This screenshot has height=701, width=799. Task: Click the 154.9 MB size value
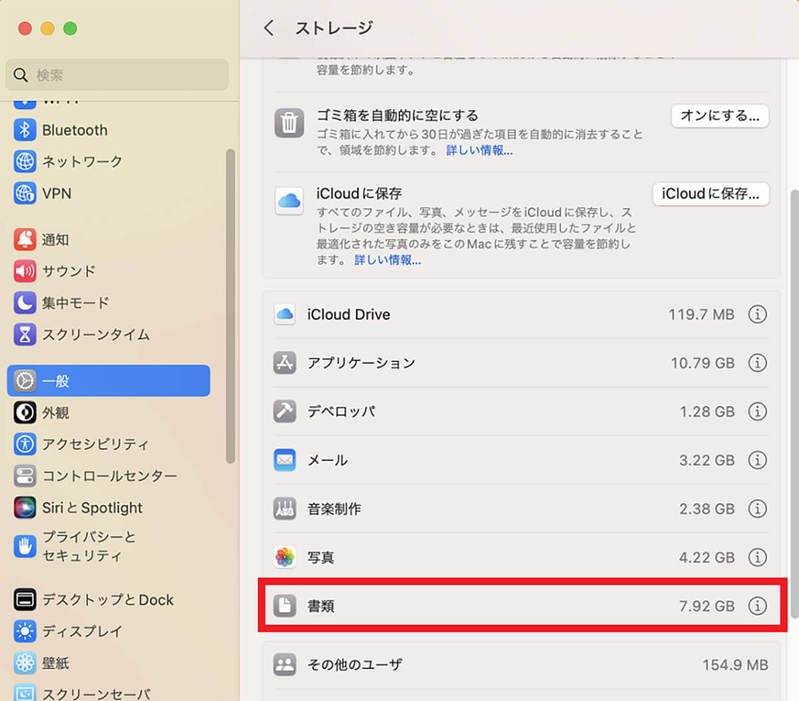(735, 664)
